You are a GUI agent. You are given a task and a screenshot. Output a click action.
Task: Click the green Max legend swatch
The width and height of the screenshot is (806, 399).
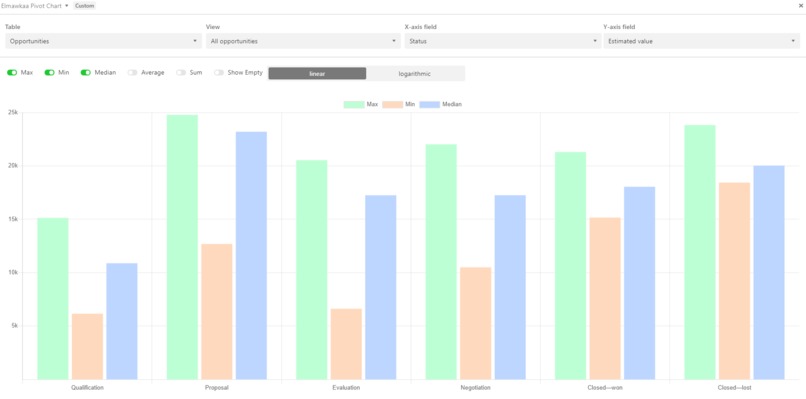(x=354, y=104)
